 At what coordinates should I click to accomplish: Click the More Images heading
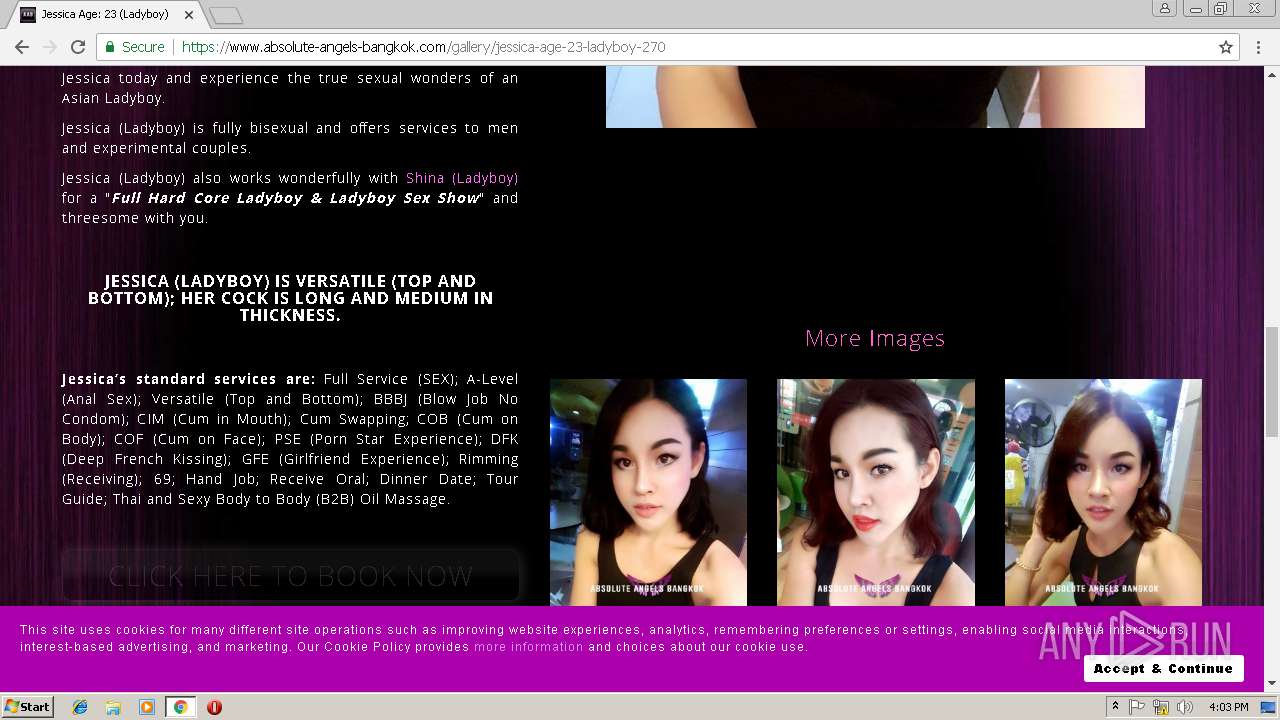point(875,338)
